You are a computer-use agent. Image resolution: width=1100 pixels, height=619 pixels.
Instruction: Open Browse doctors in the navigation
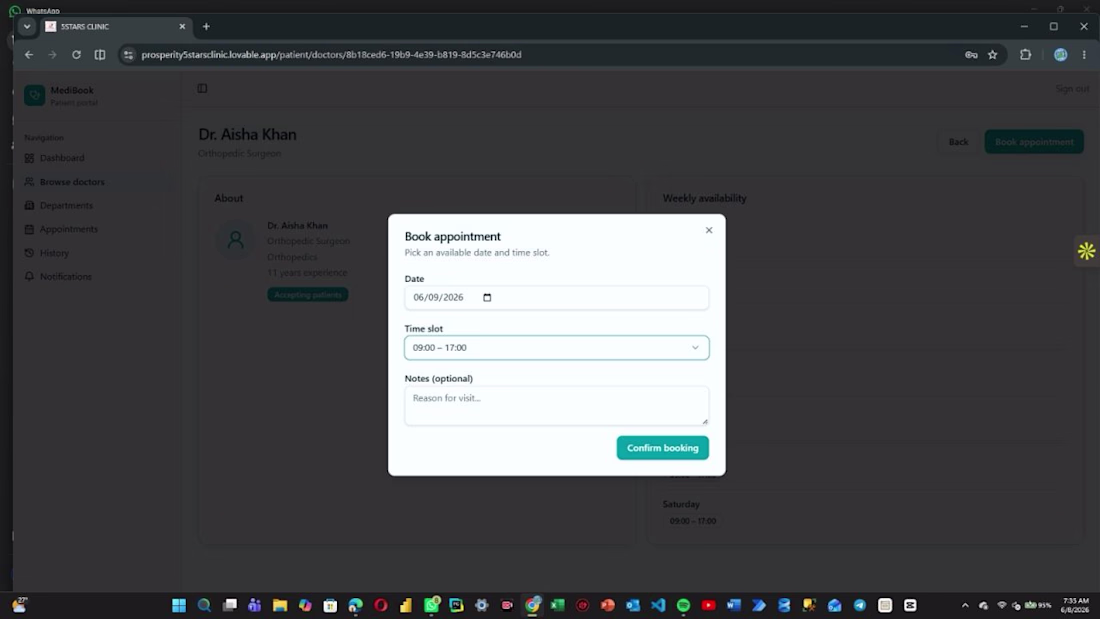point(72,182)
